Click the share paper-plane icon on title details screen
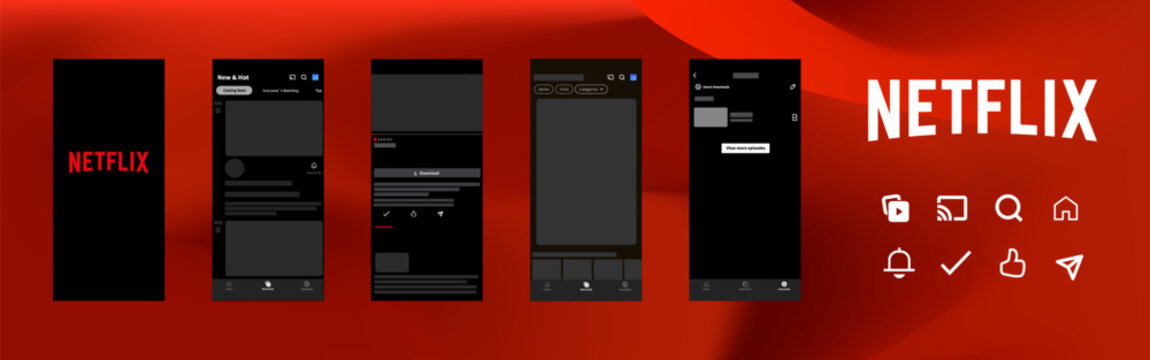This screenshot has width=1150, height=360. 440,213
